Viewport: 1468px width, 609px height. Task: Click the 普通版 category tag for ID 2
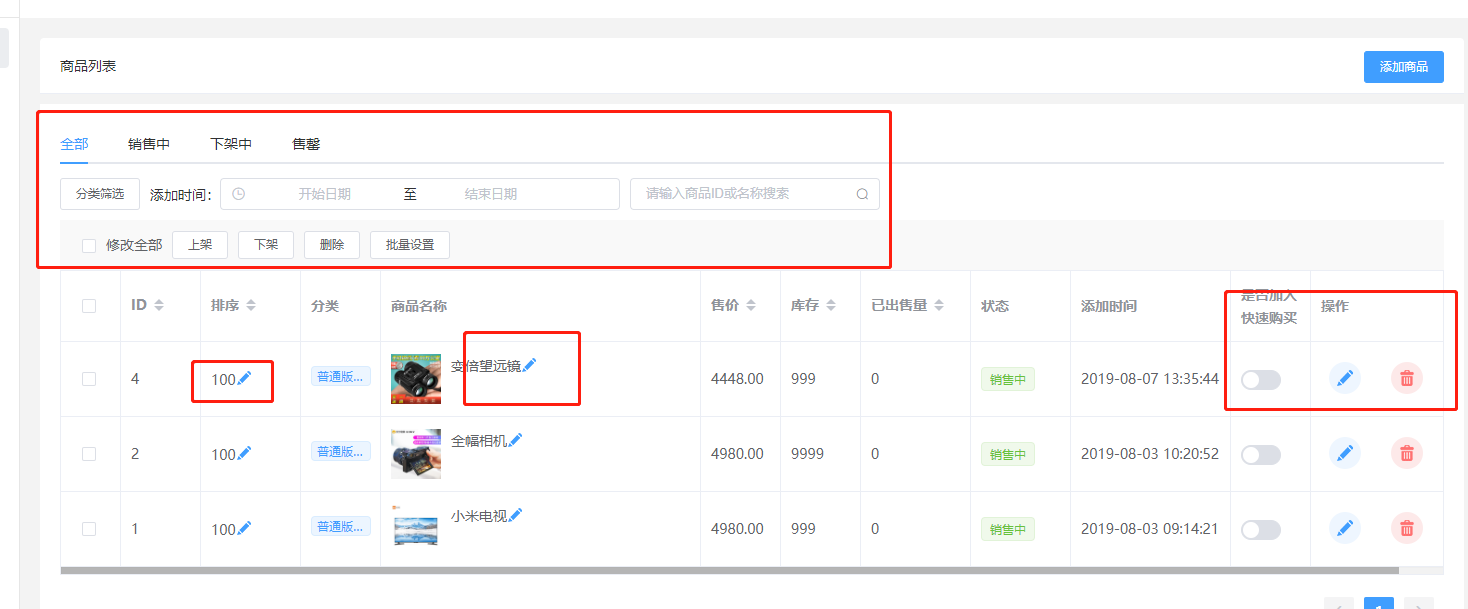click(341, 452)
